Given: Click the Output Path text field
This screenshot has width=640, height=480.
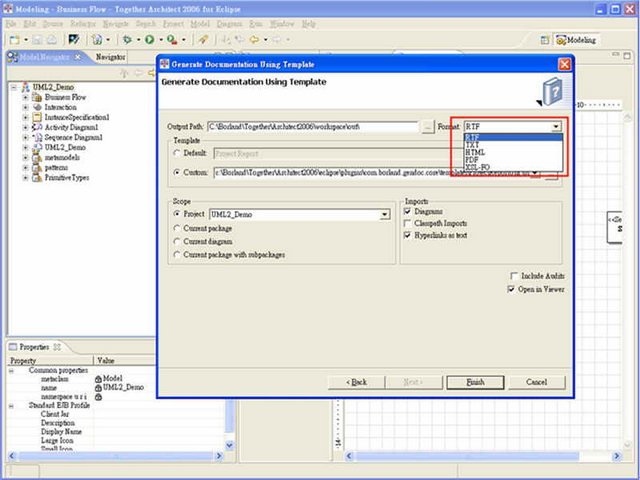Looking at the screenshot, I should 313,127.
